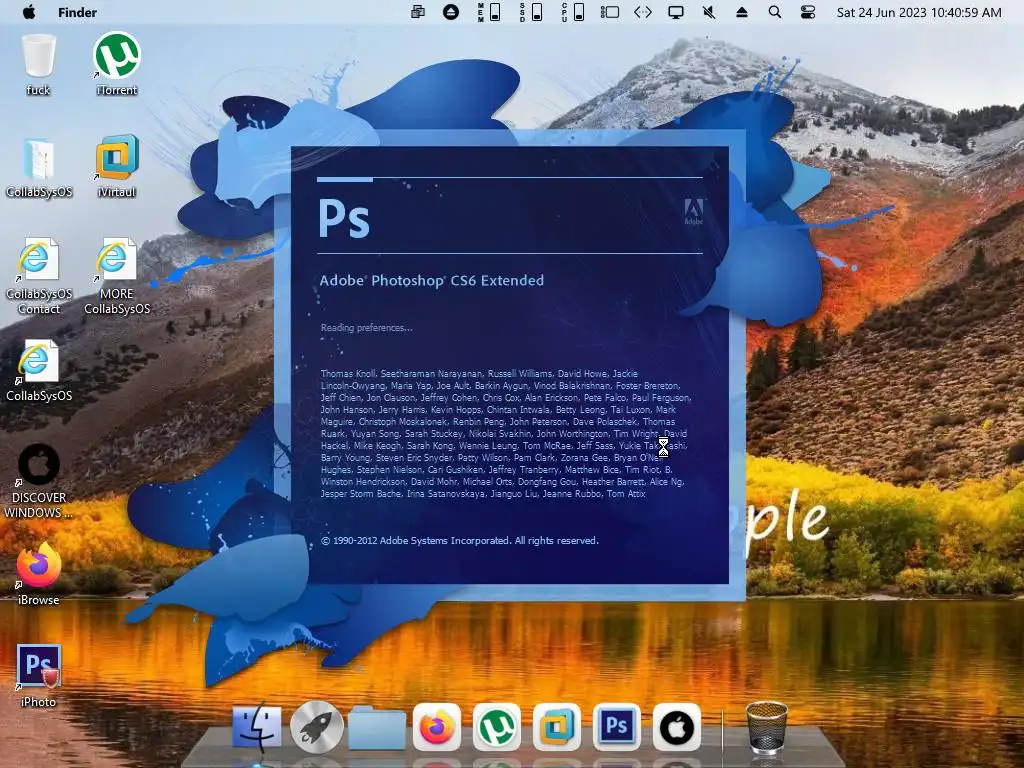Click the Adobe logo on the splash screen

tap(693, 212)
